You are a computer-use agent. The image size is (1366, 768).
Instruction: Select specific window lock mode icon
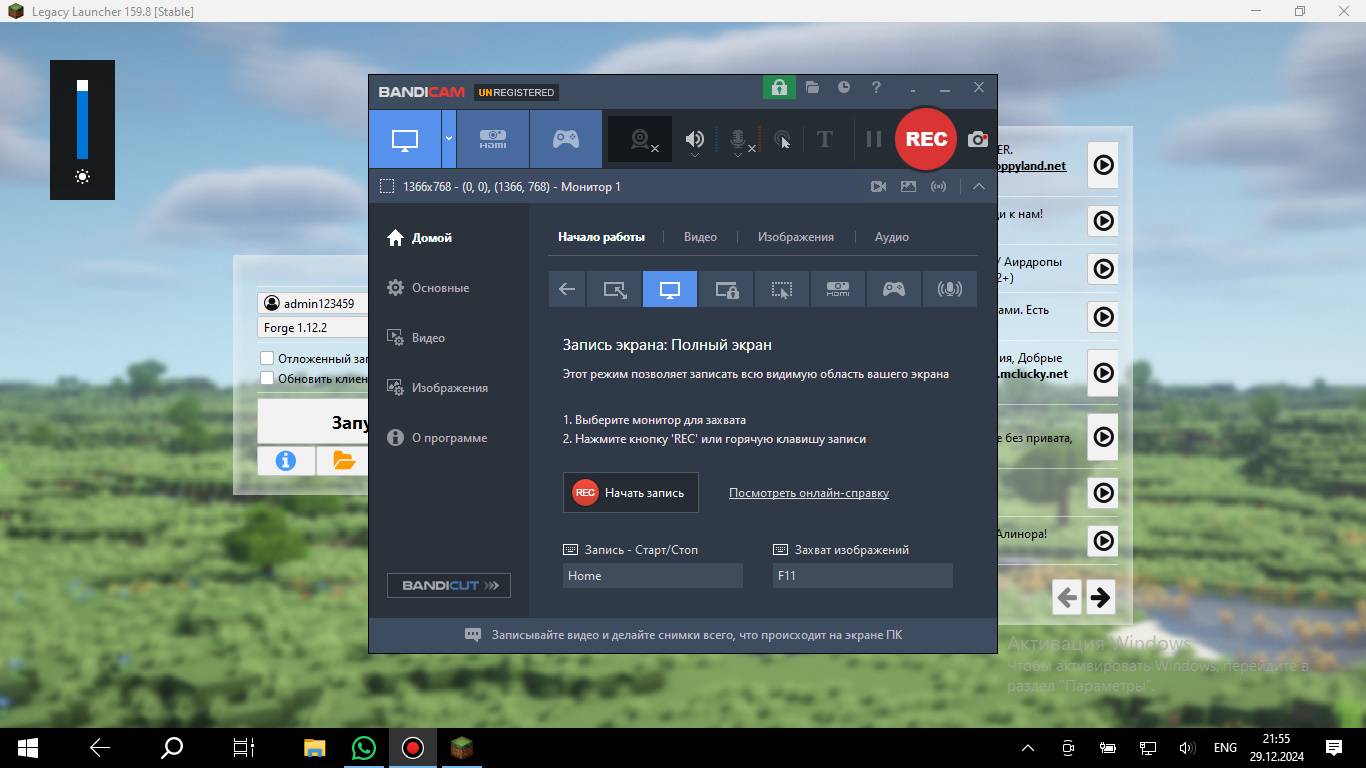point(726,289)
